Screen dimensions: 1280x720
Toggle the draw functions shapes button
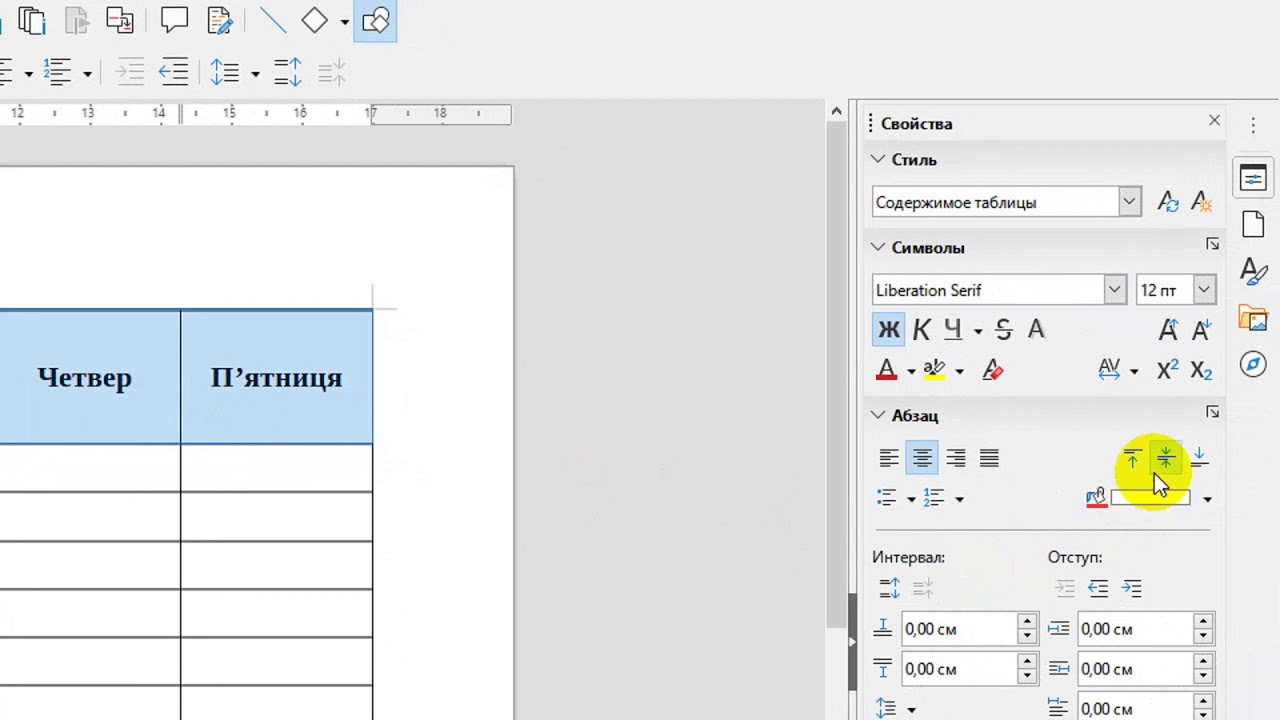click(x=376, y=20)
